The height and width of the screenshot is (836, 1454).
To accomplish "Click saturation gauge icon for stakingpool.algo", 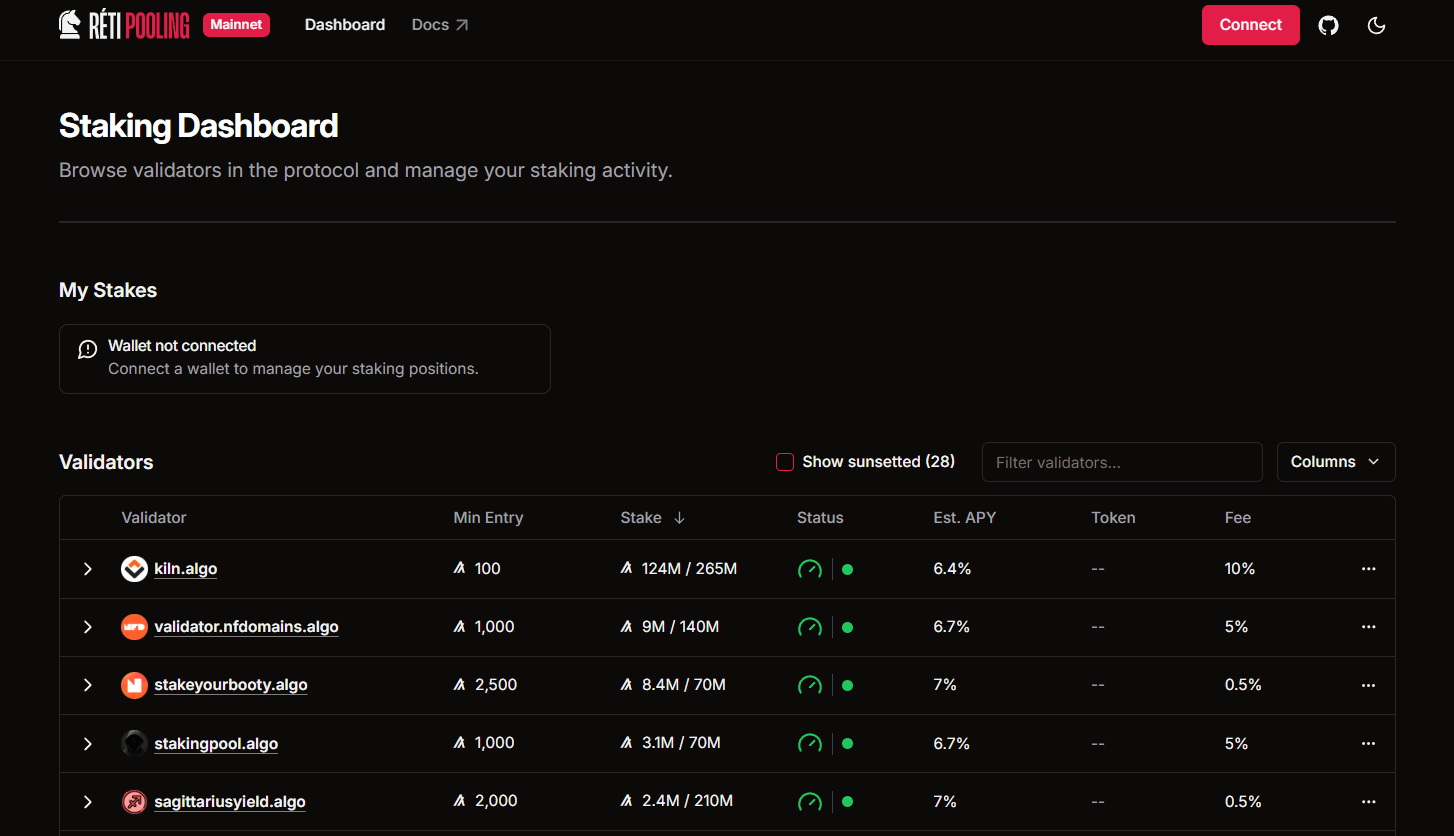I will click(810, 743).
